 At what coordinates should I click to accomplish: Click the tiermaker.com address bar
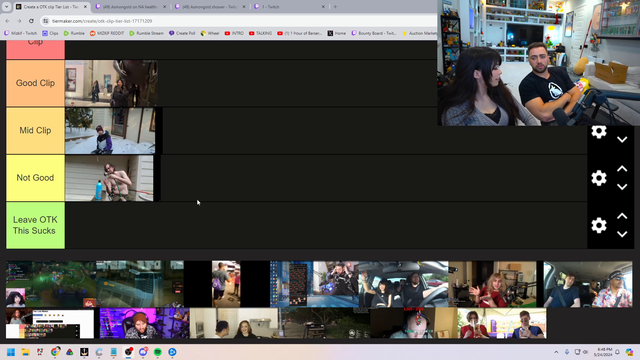coord(239,21)
